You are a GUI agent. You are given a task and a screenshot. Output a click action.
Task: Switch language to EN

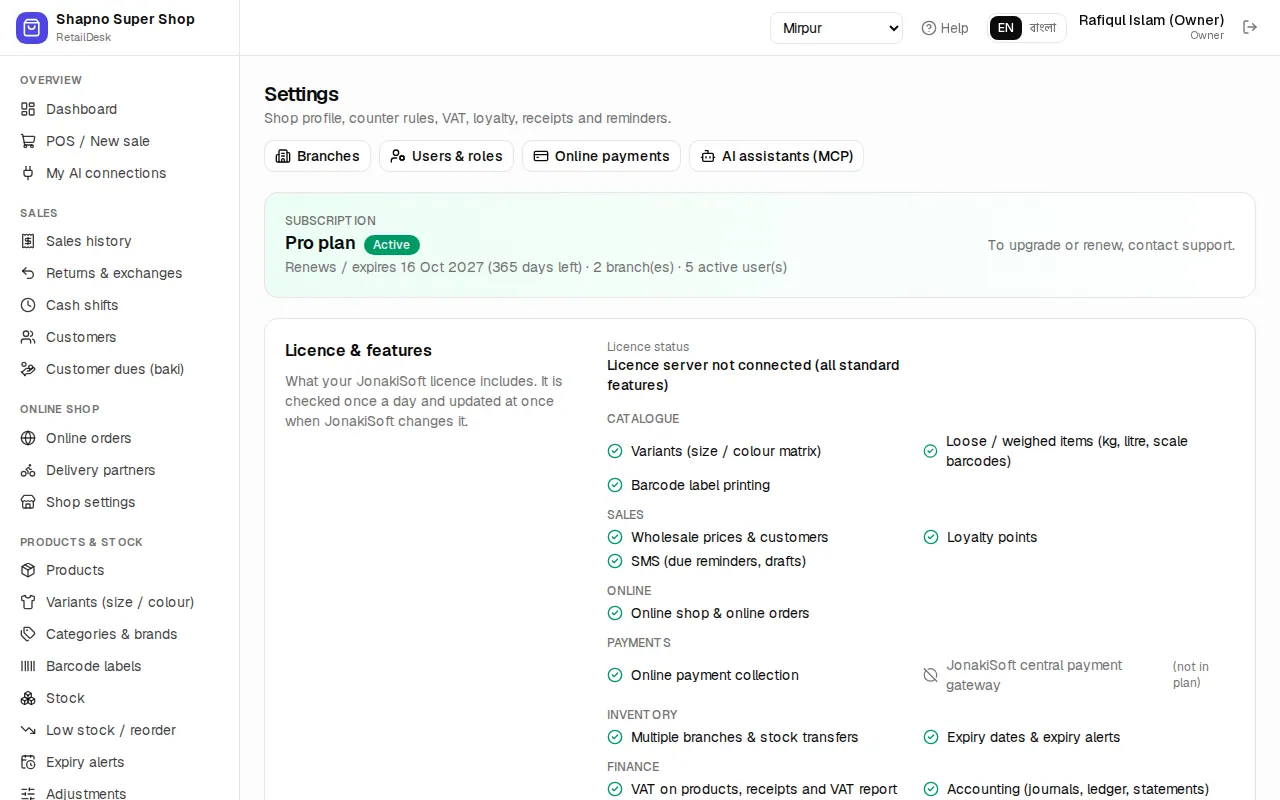click(1006, 28)
